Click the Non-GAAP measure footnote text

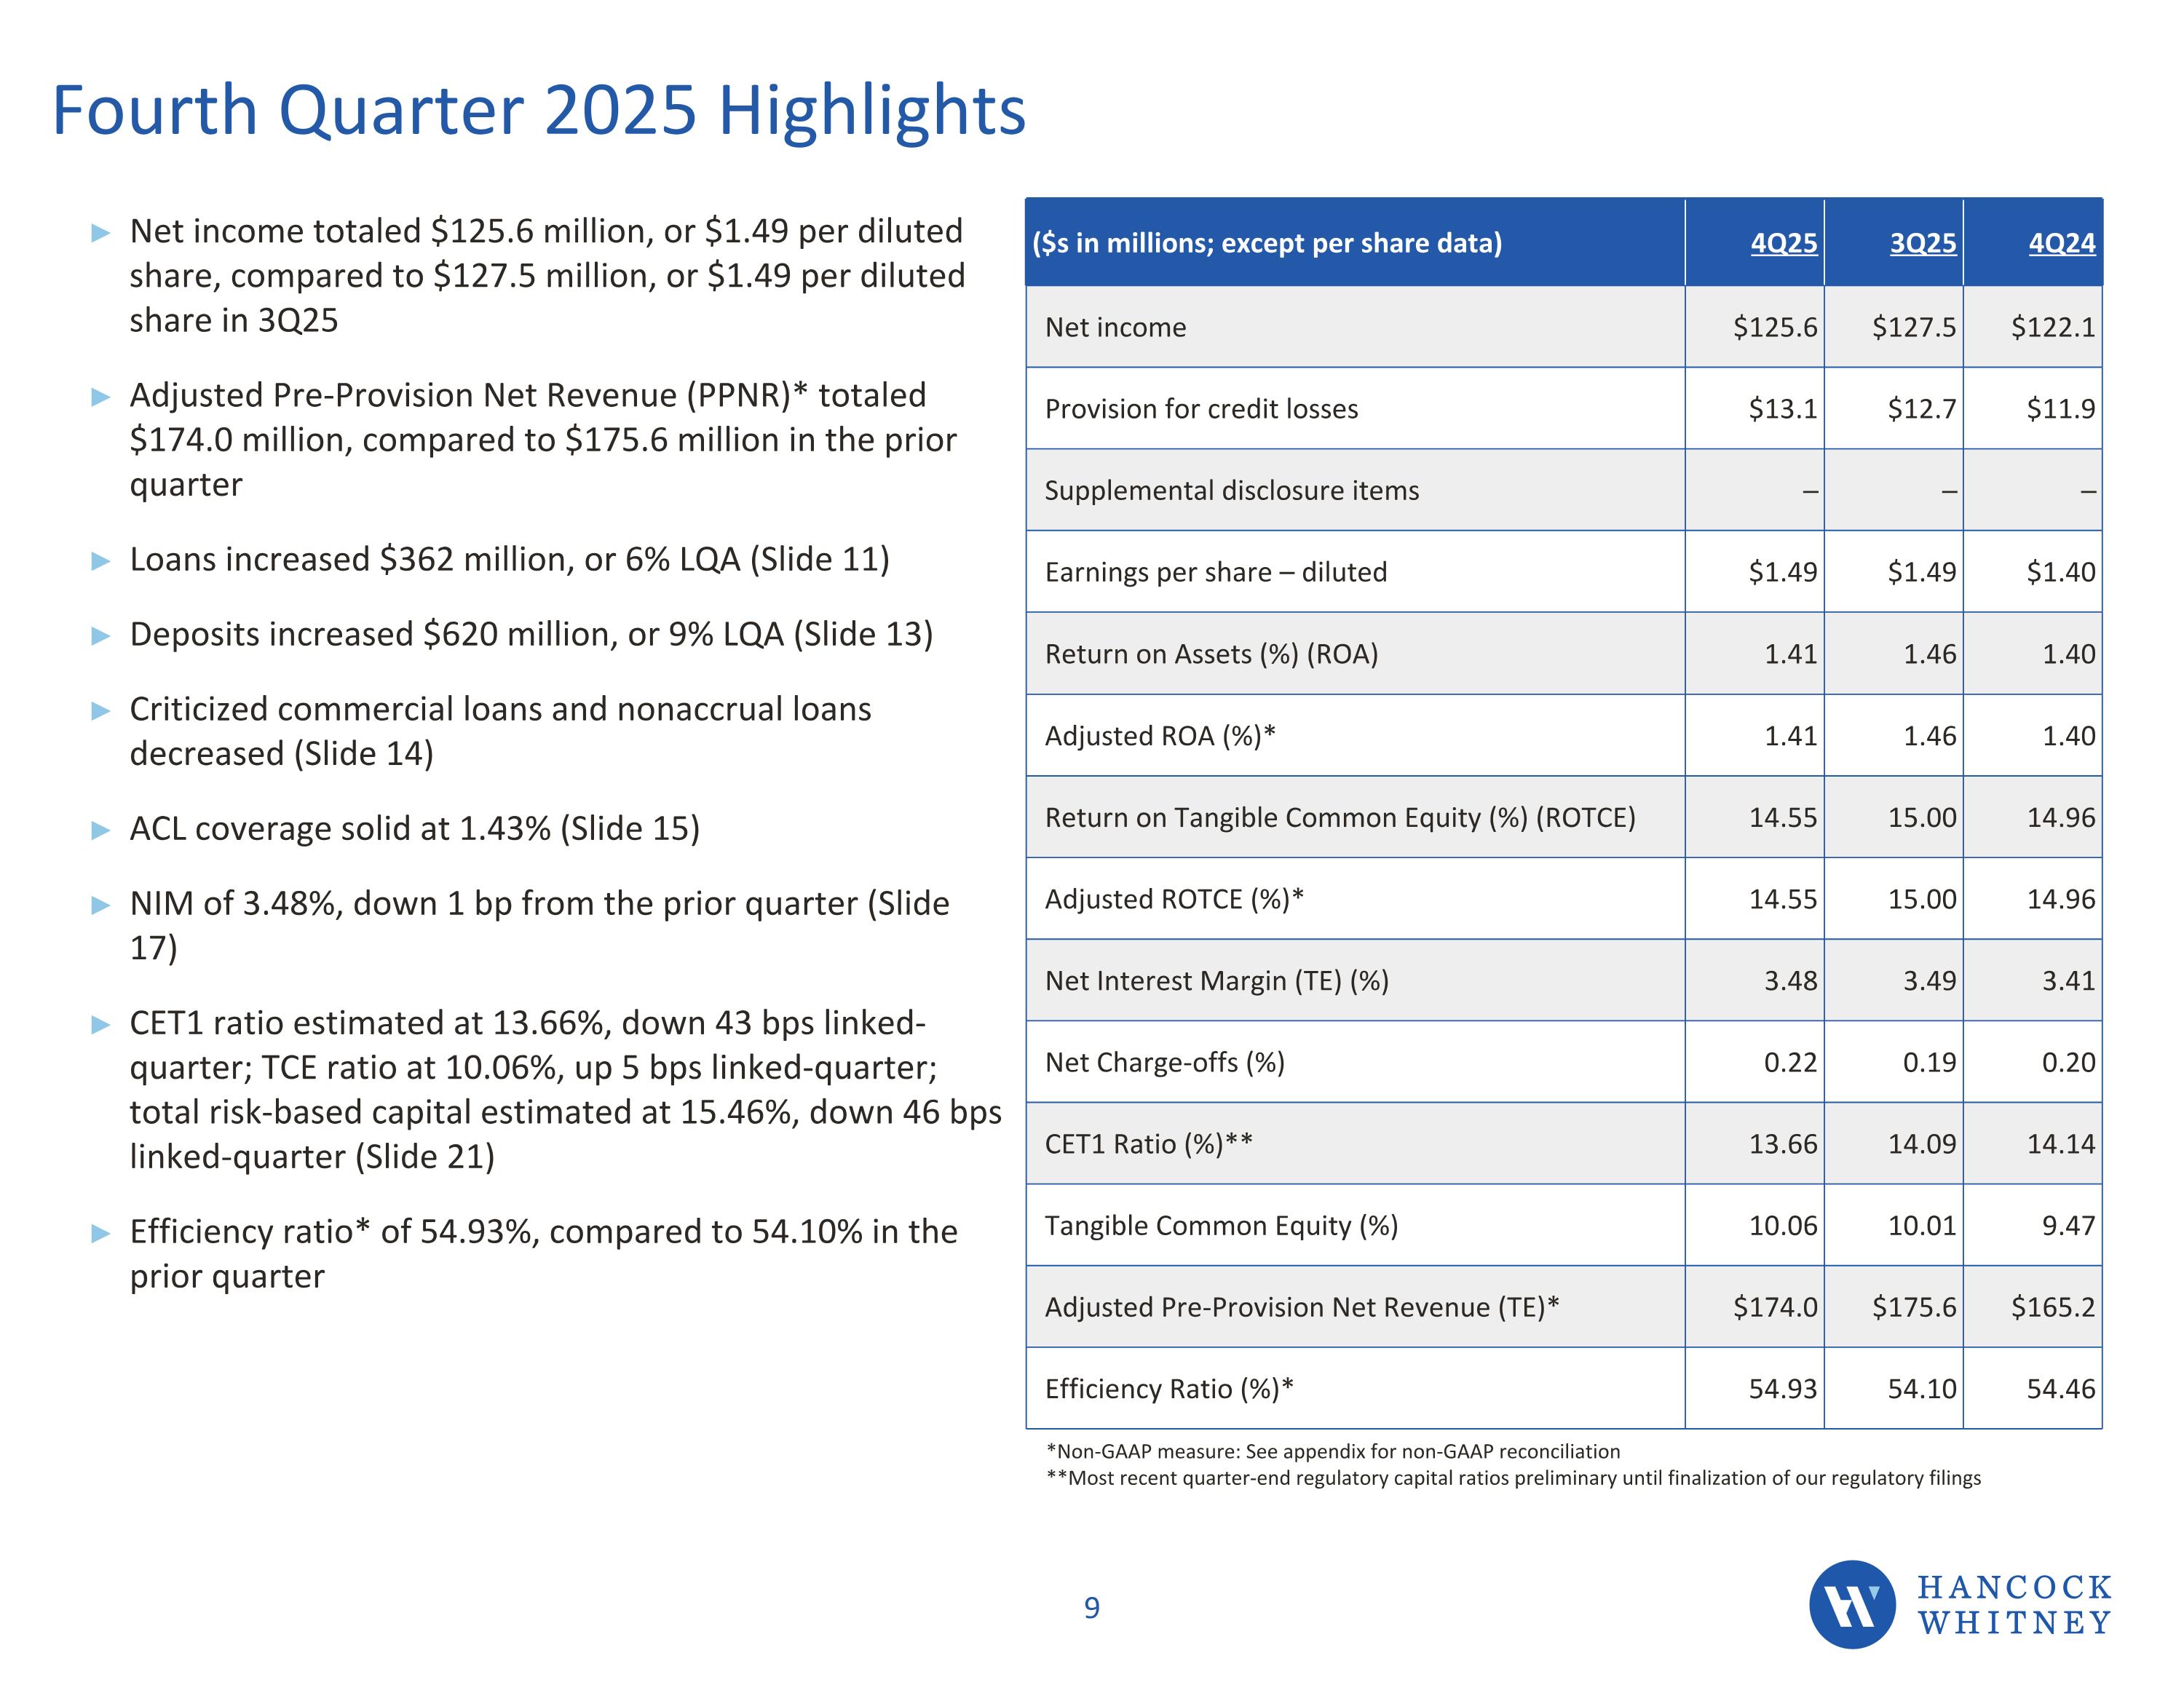(x=1332, y=1451)
